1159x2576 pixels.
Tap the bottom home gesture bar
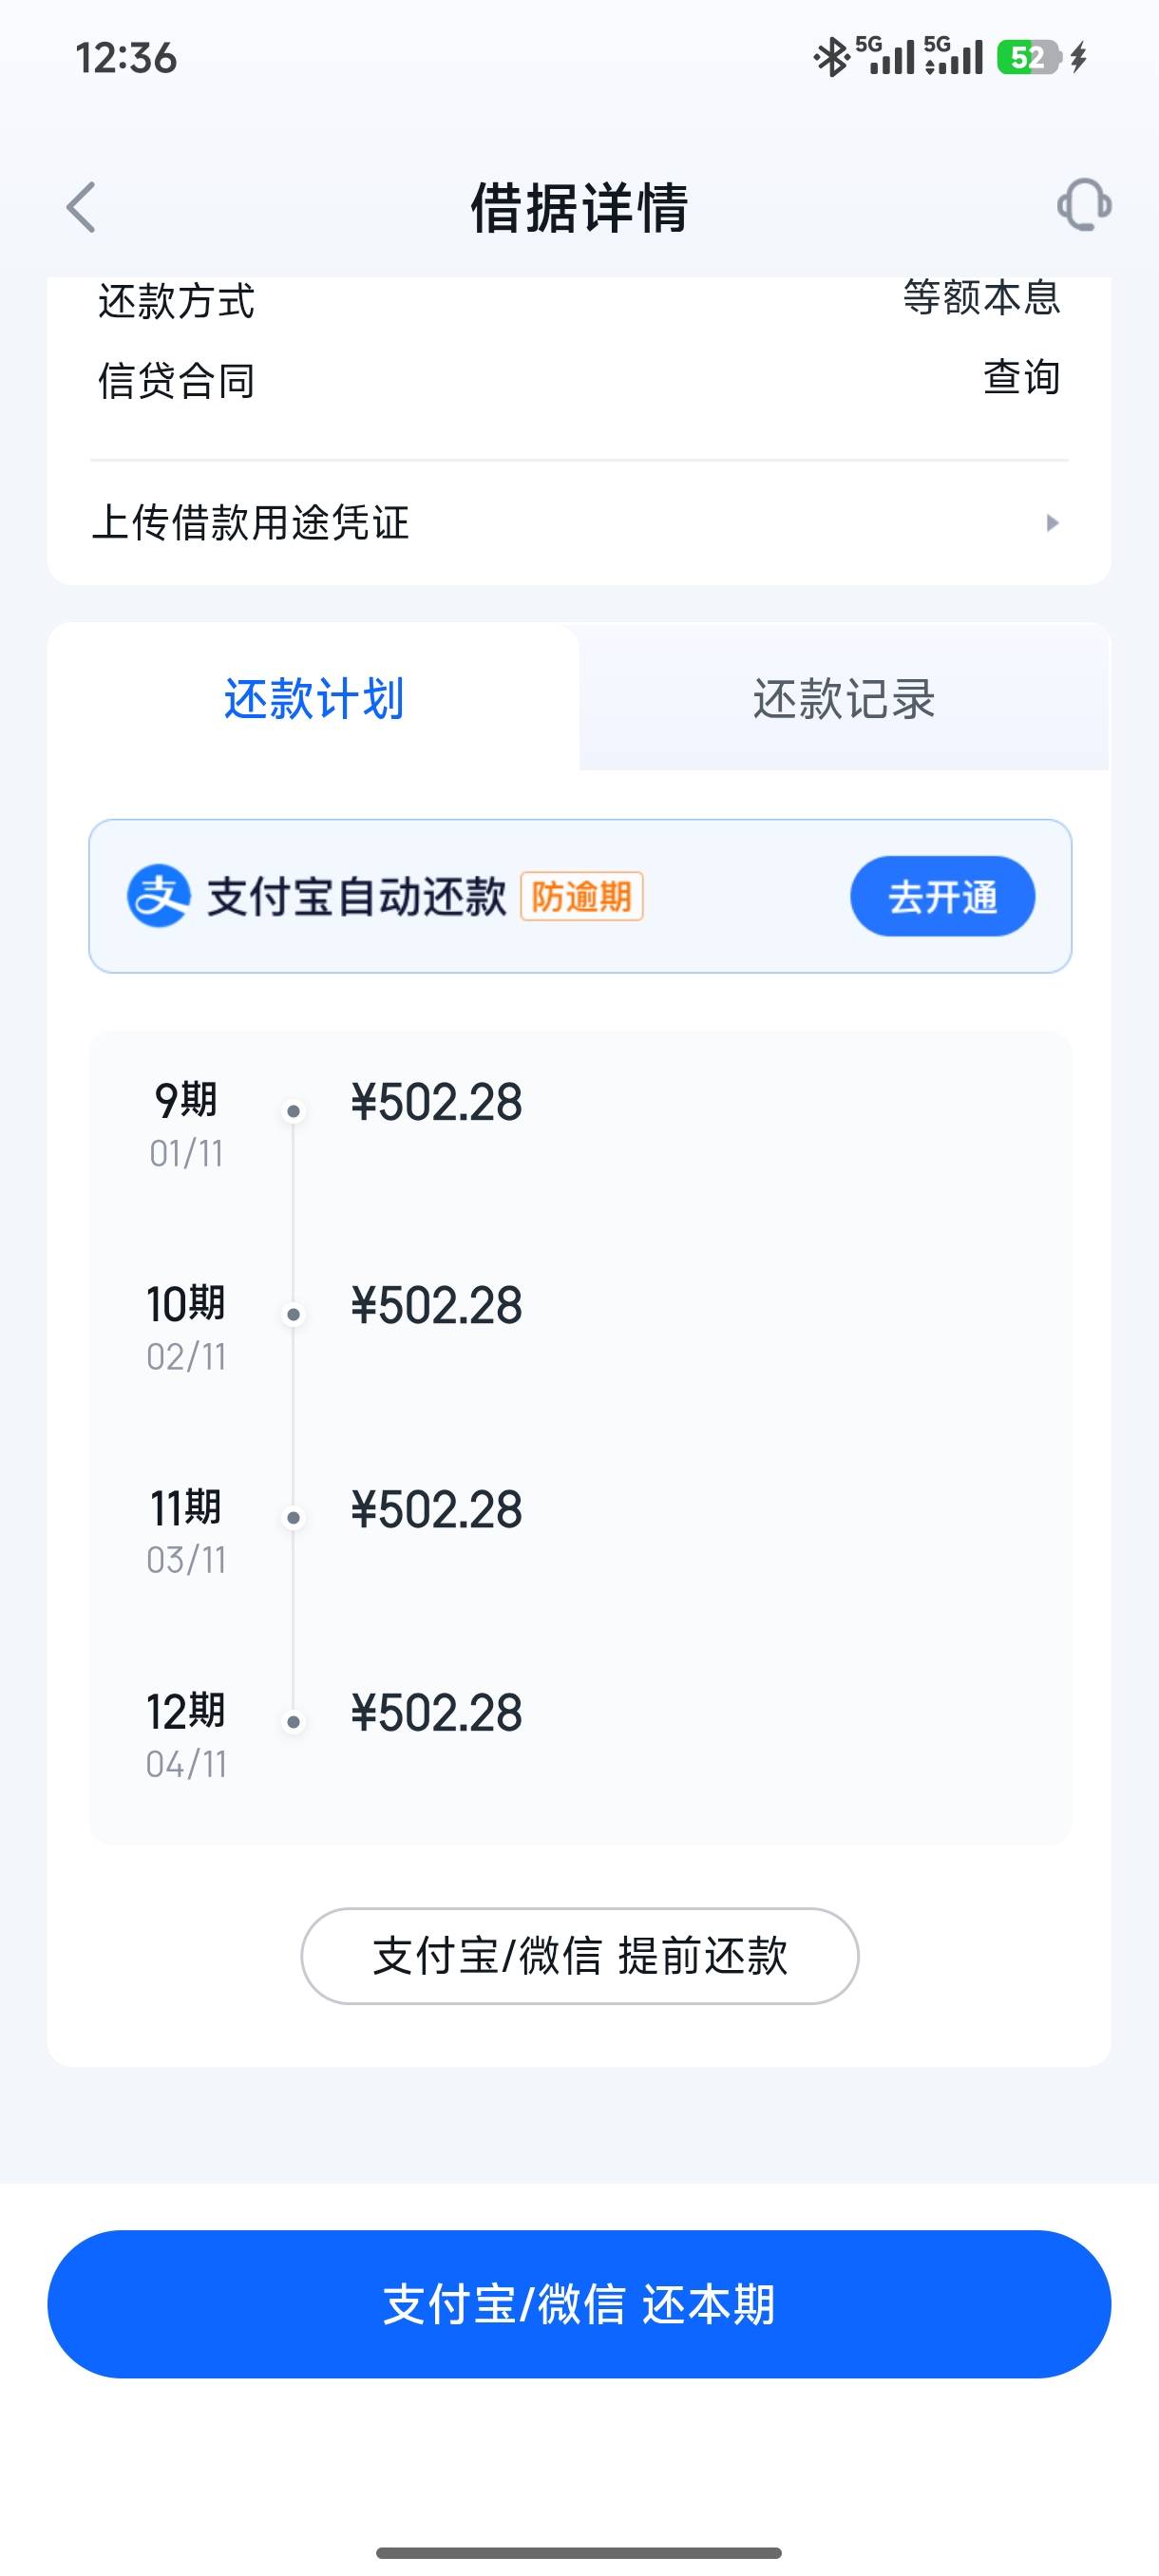click(579, 2552)
